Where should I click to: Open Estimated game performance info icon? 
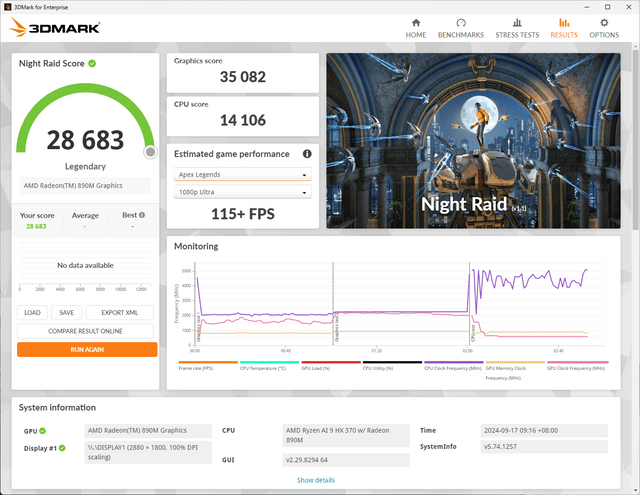click(307, 154)
